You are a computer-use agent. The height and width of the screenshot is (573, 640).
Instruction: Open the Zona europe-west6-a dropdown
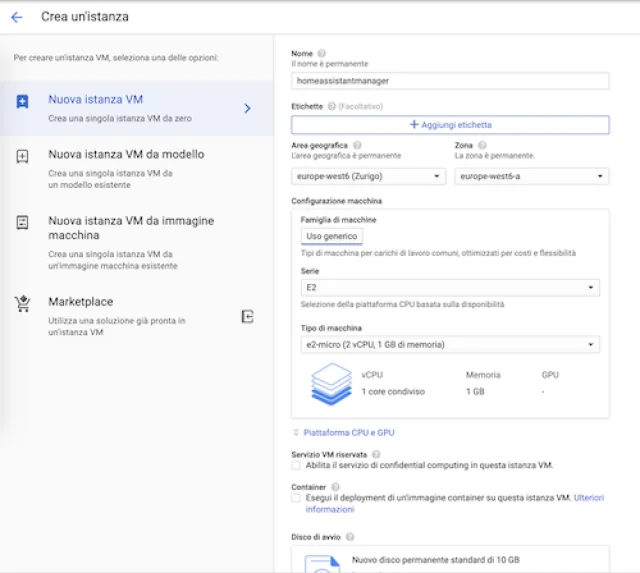[531, 176]
